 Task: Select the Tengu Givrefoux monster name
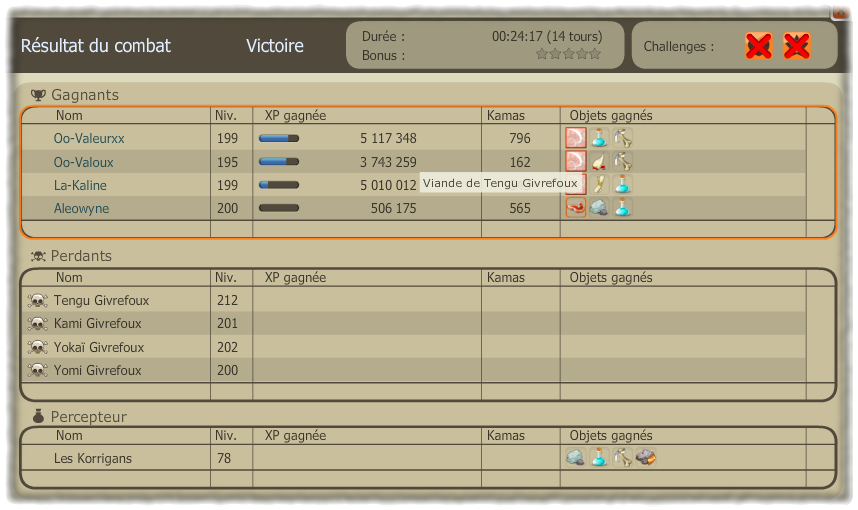pyautogui.click(x=101, y=300)
